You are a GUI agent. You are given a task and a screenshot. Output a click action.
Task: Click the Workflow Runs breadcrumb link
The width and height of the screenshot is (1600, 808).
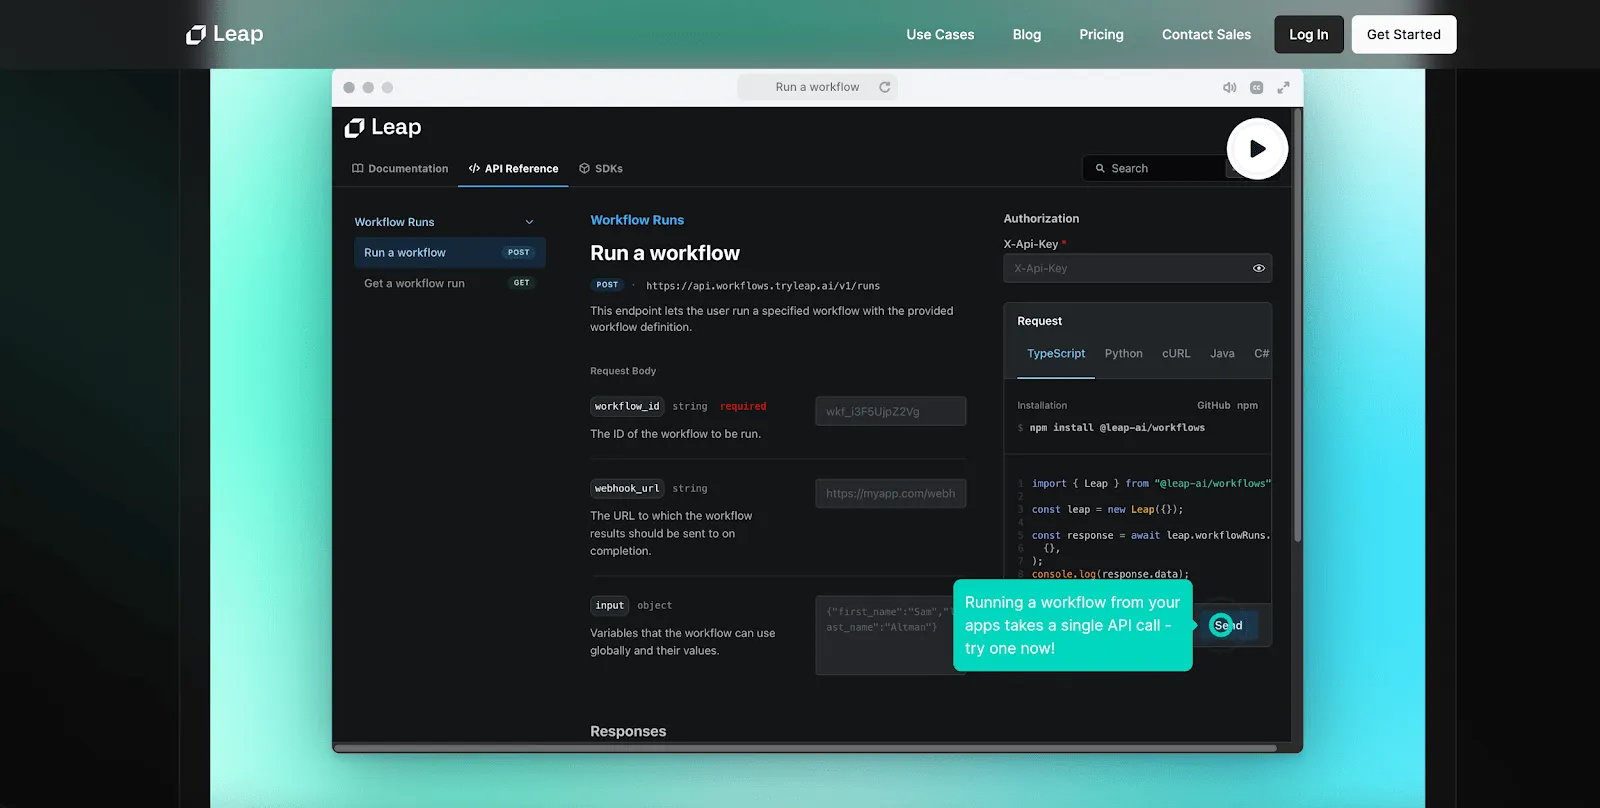tap(637, 220)
